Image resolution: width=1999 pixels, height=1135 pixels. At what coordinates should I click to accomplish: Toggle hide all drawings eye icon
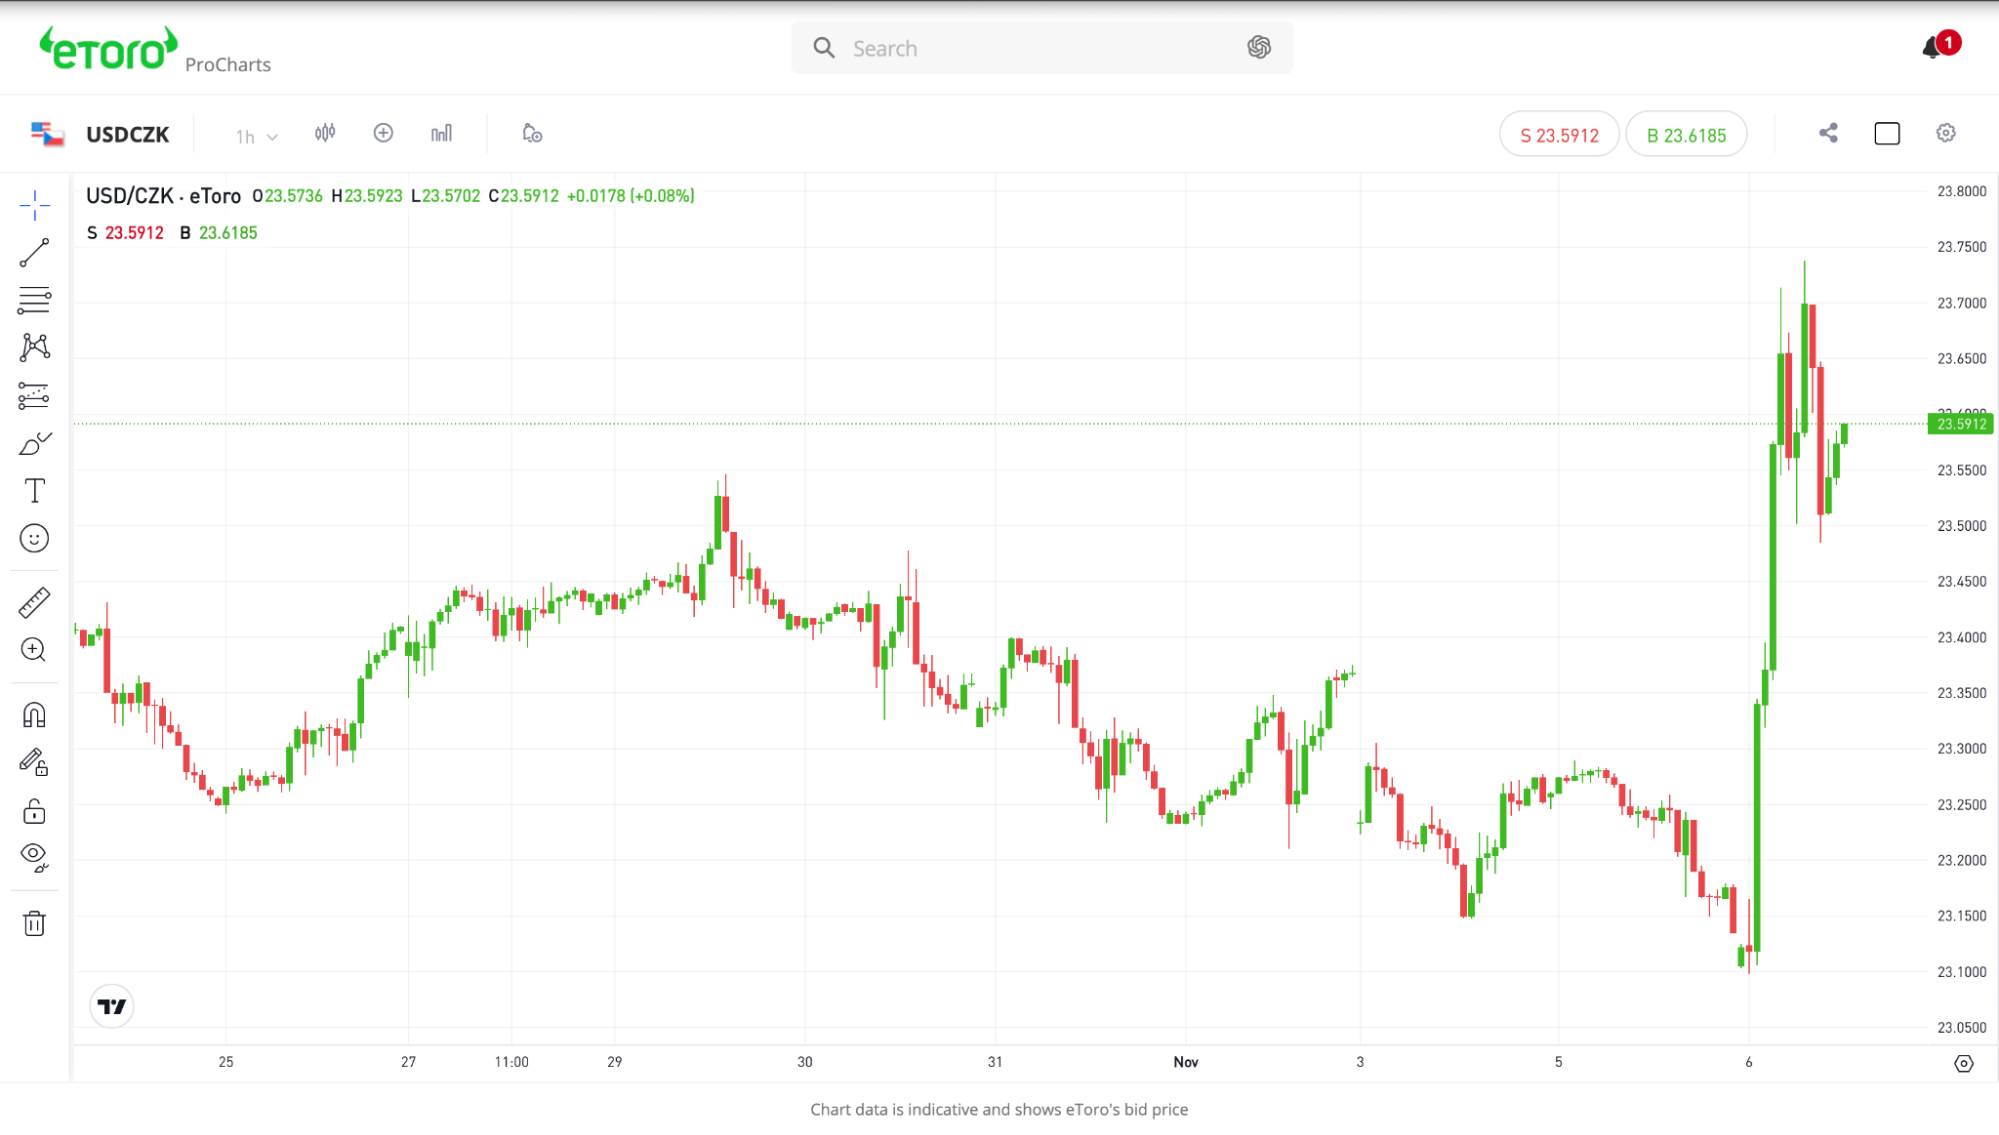[34, 857]
